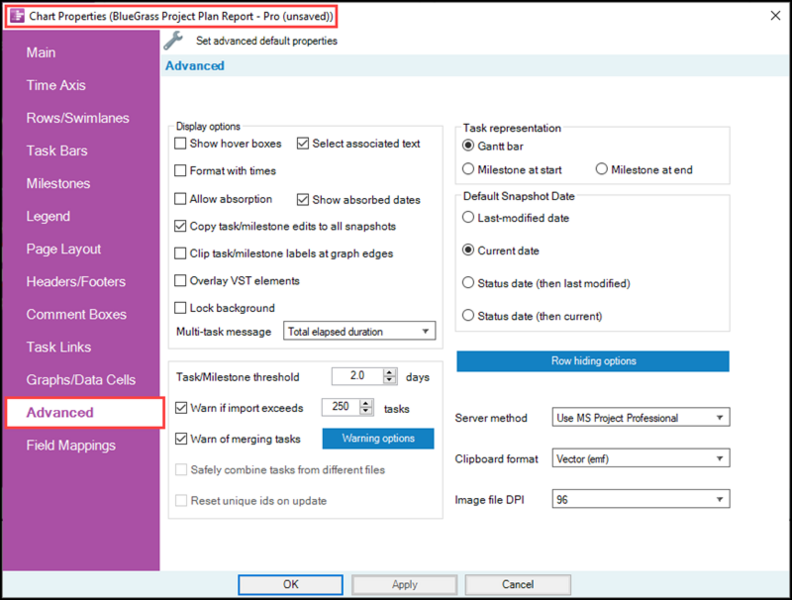Open Rows/Swimlanes settings

point(78,118)
